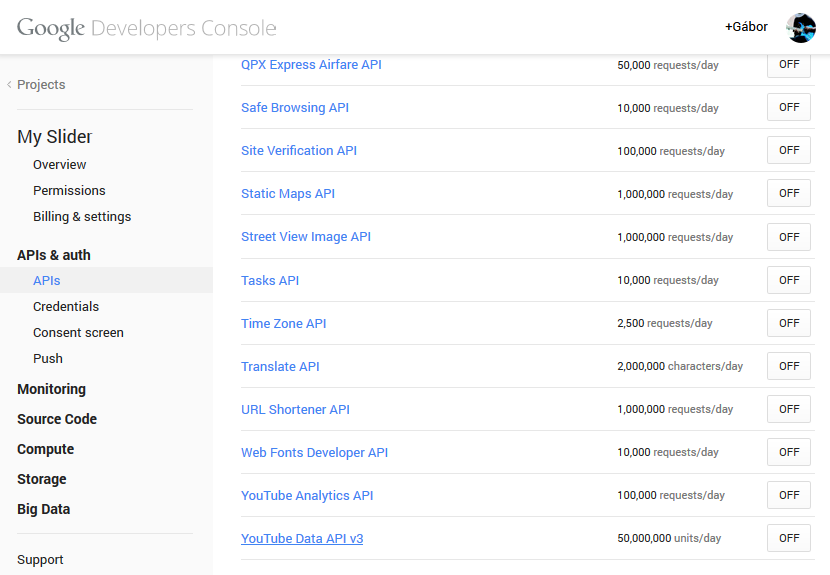Expand the APIs & auth section
The width and height of the screenshot is (830, 575).
(x=53, y=255)
